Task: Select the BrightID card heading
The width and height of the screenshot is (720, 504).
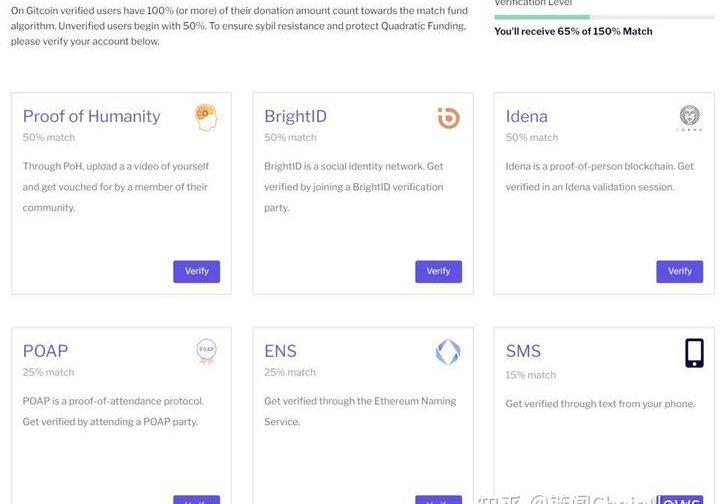Action: (x=295, y=117)
